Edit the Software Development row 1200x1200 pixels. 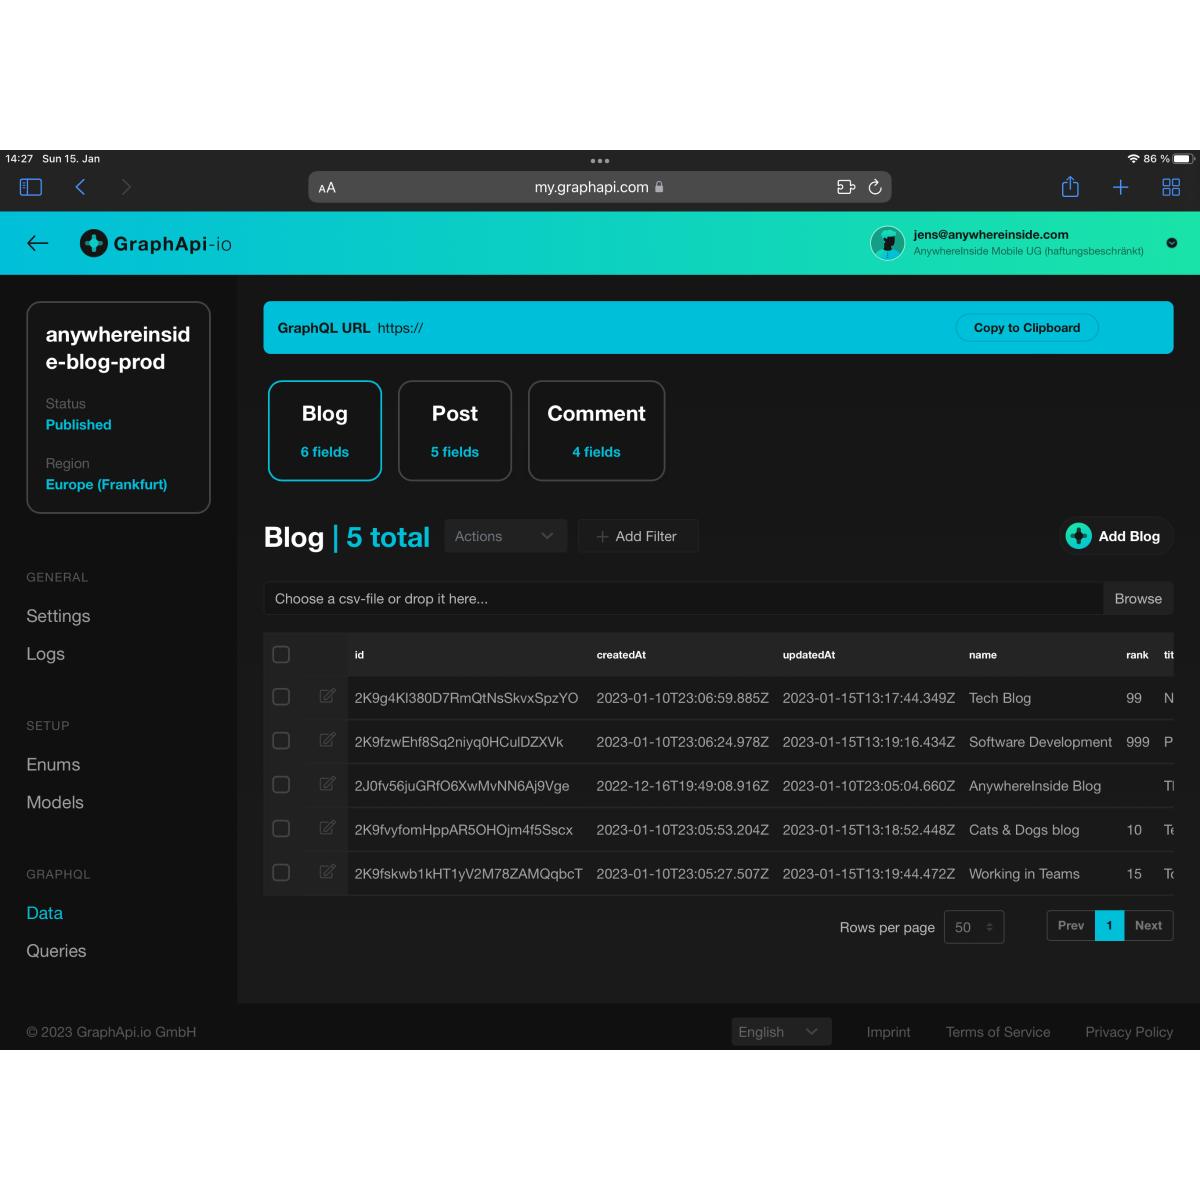(327, 740)
